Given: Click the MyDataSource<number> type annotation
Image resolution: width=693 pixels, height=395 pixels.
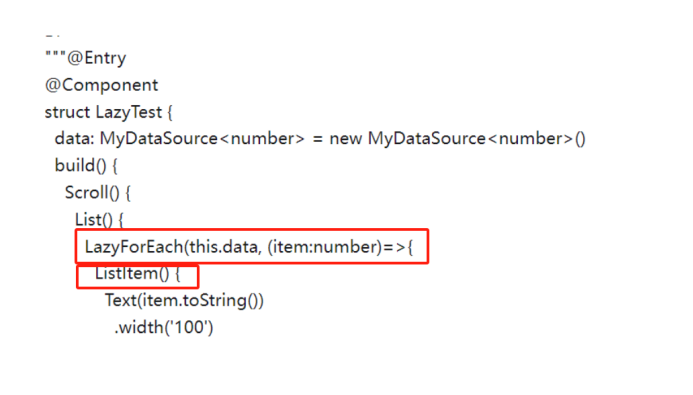Looking at the screenshot, I should pos(202,139).
